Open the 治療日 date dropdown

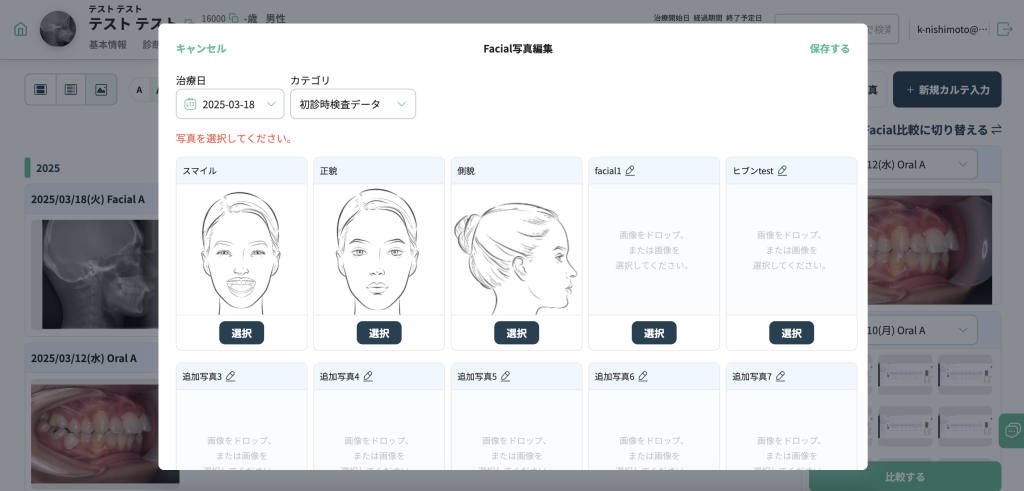click(x=230, y=104)
